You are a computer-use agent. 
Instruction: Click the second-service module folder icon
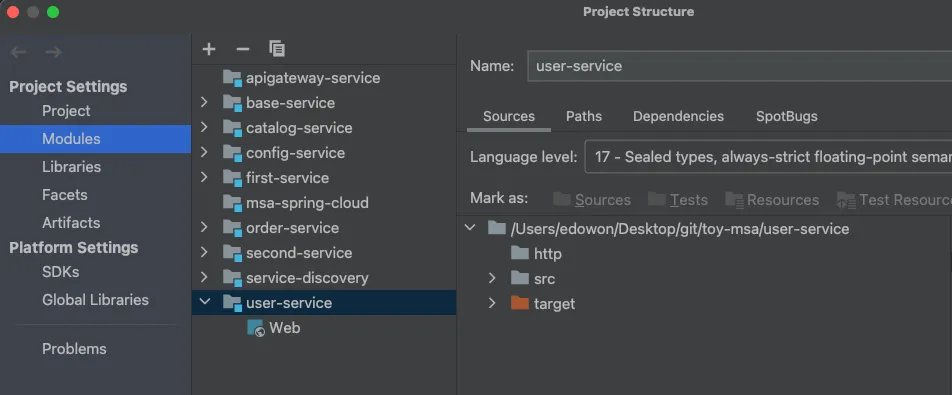point(232,252)
